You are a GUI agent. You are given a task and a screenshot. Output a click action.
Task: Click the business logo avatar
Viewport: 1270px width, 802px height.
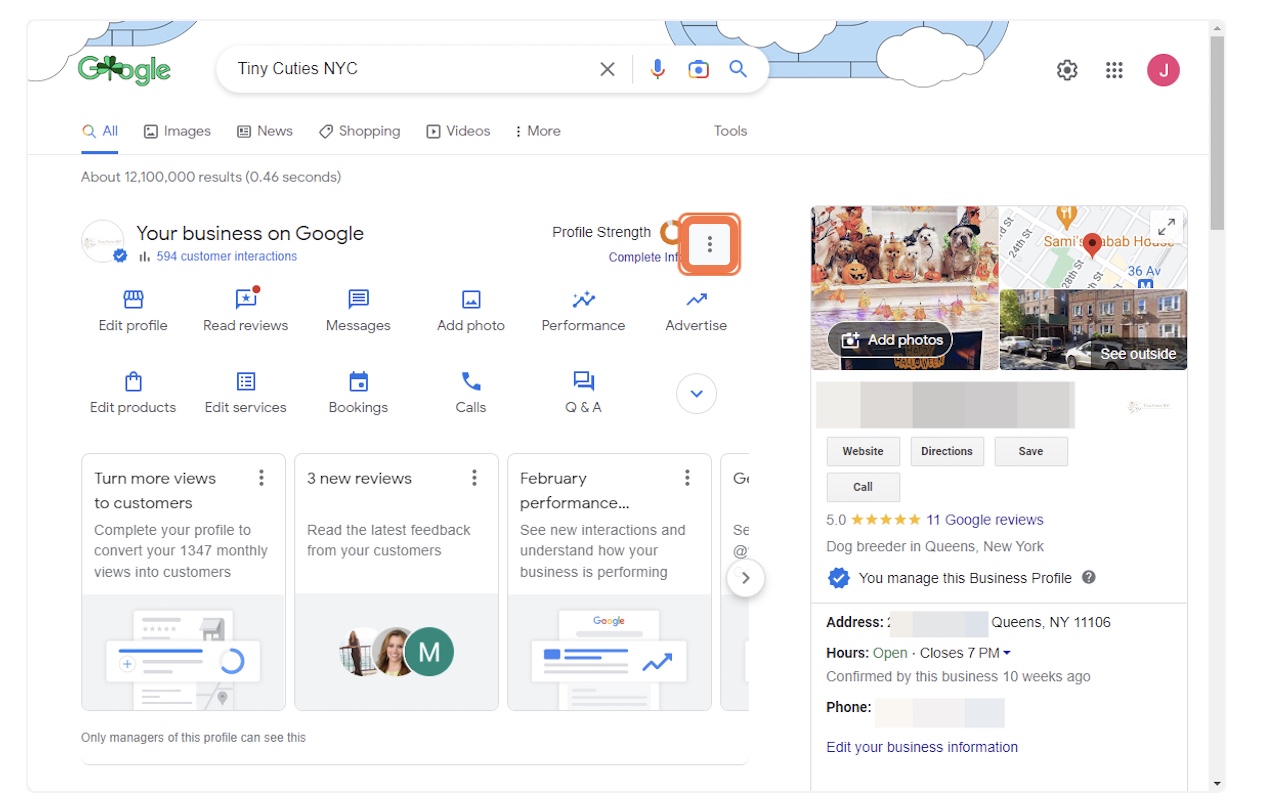coord(103,241)
